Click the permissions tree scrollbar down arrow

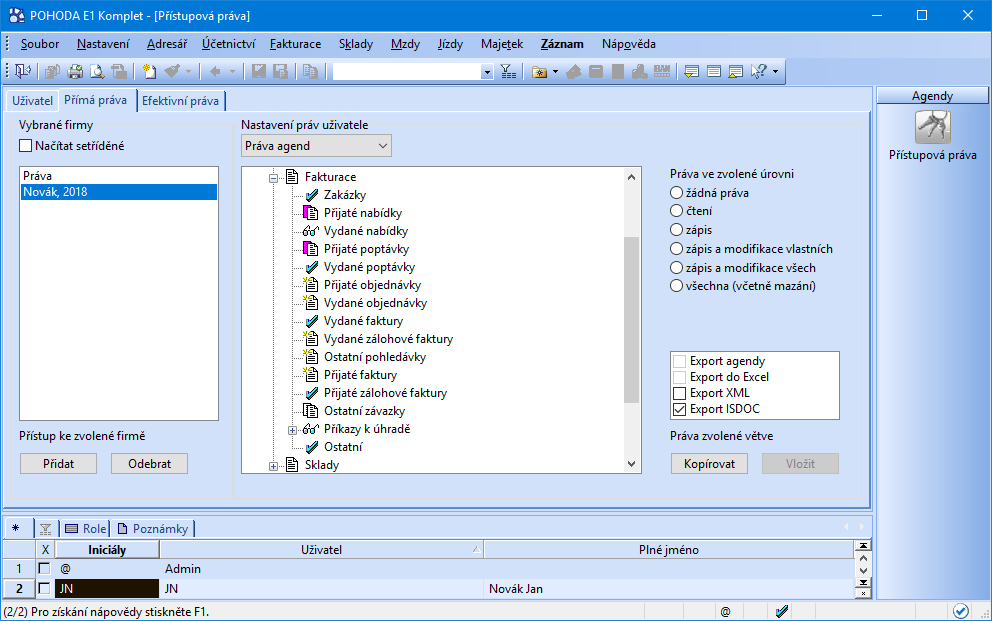point(631,464)
